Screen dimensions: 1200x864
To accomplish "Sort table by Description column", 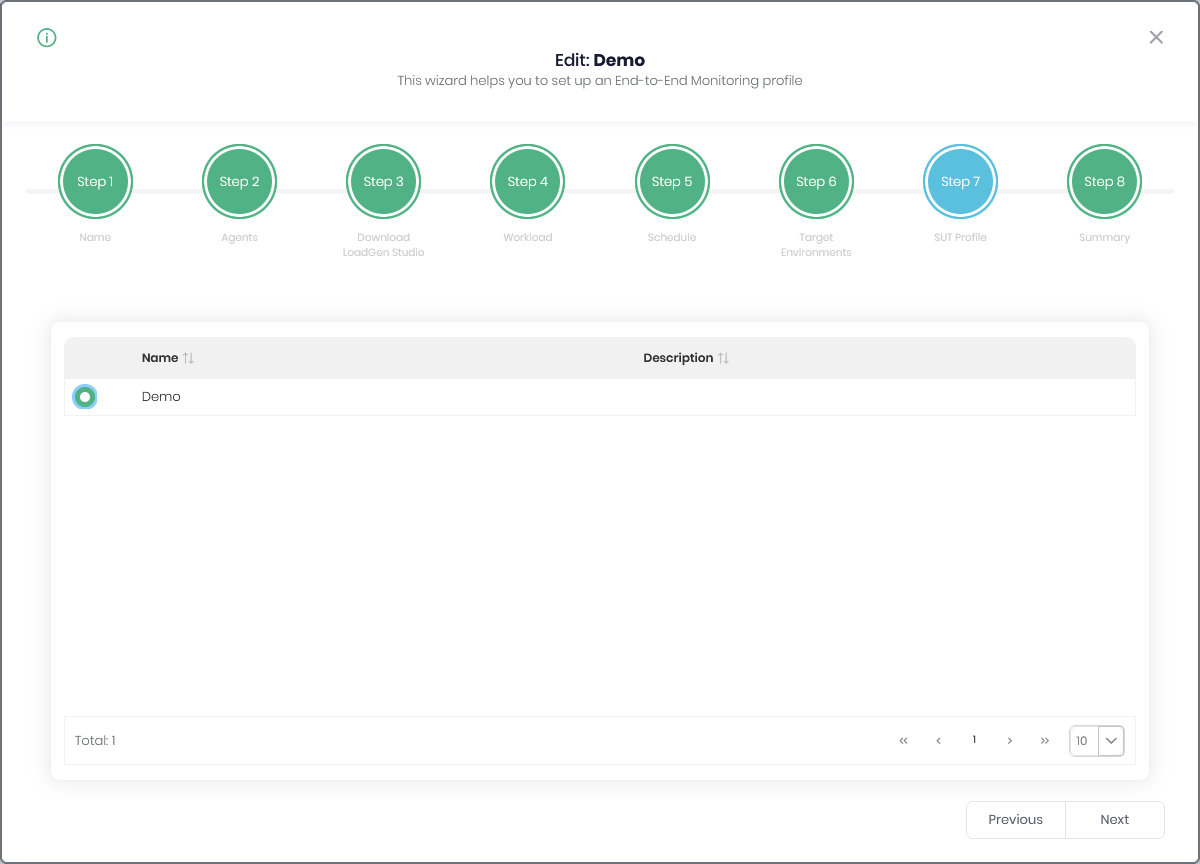I will [723, 358].
